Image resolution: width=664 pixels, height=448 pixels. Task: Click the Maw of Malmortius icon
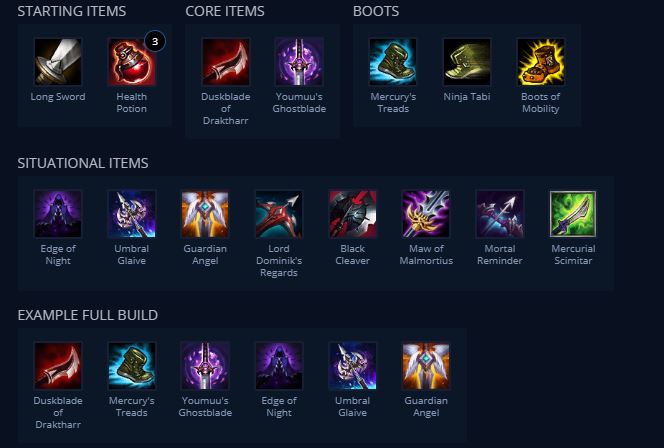(x=426, y=214)
